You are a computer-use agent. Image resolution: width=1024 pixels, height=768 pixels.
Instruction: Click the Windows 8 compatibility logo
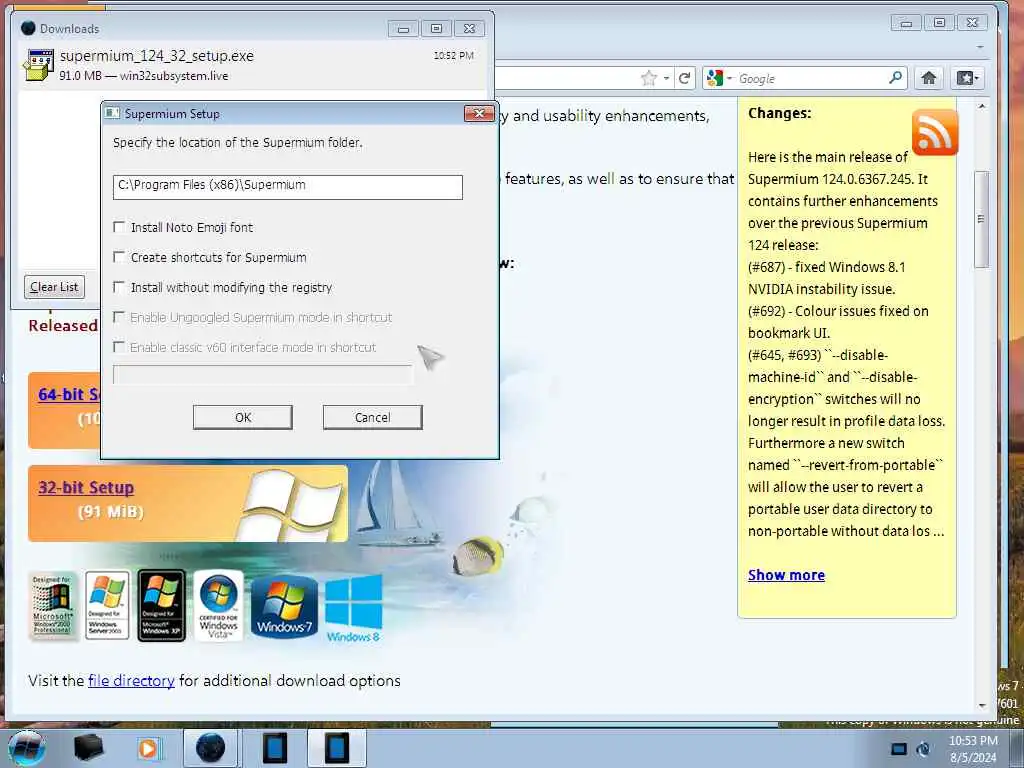353,608
